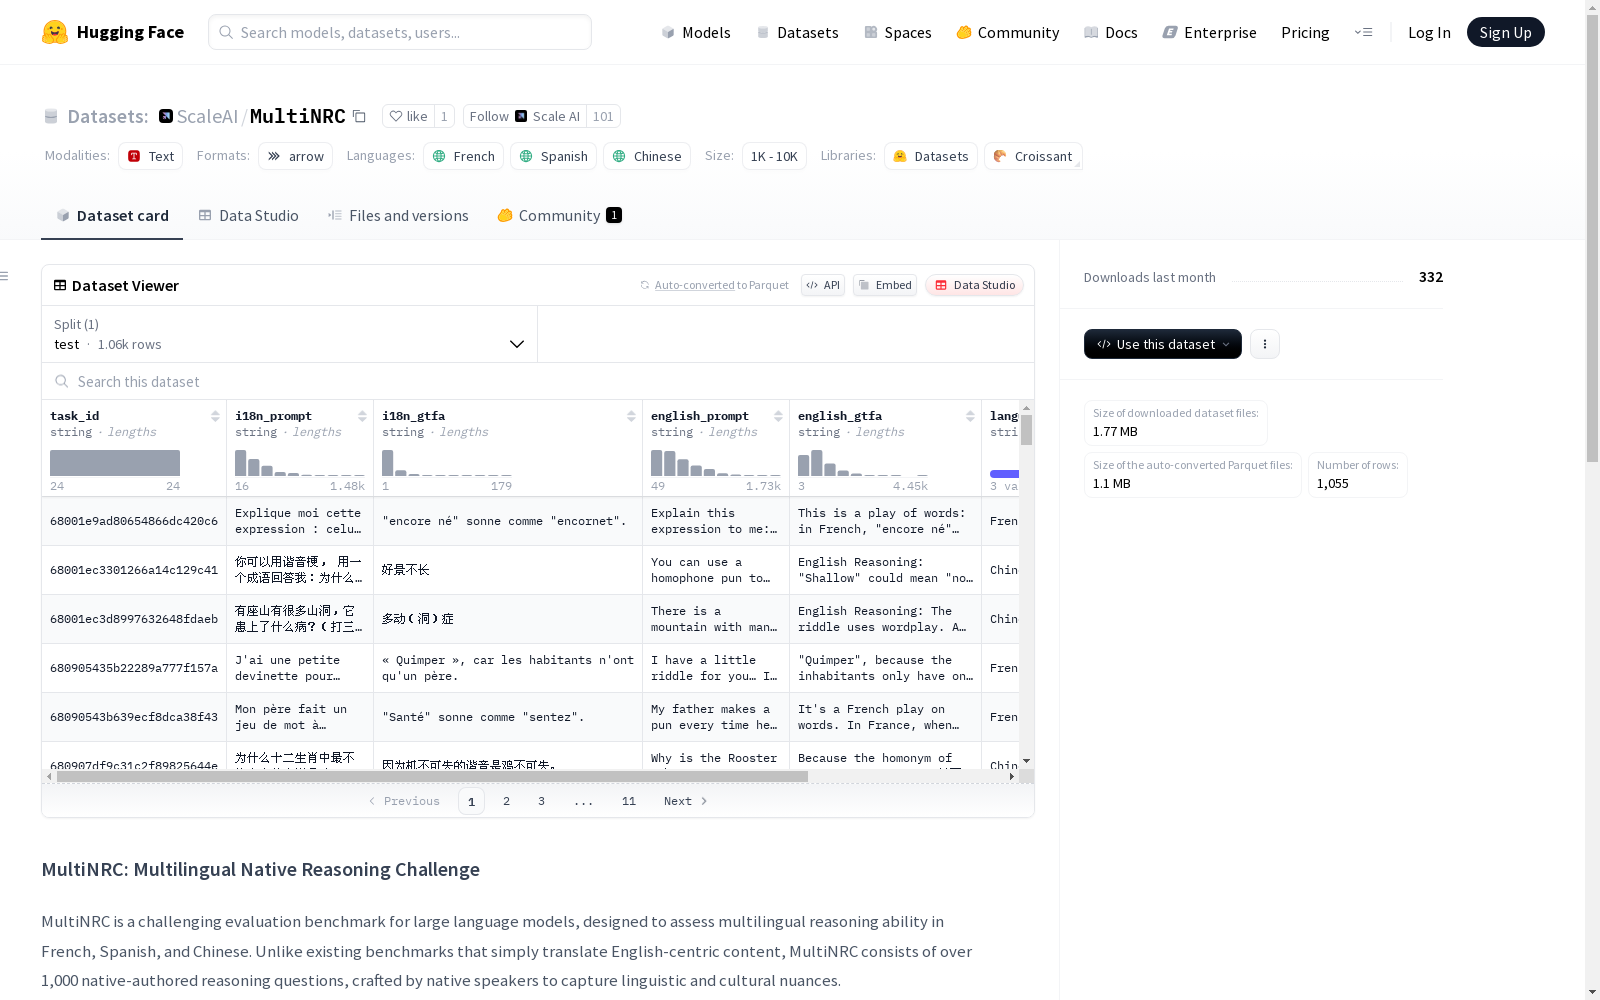Viewport: 1600px width, 1000px height.
Task: Filter by Spanish language tag
Action: (x=554, y=156)
